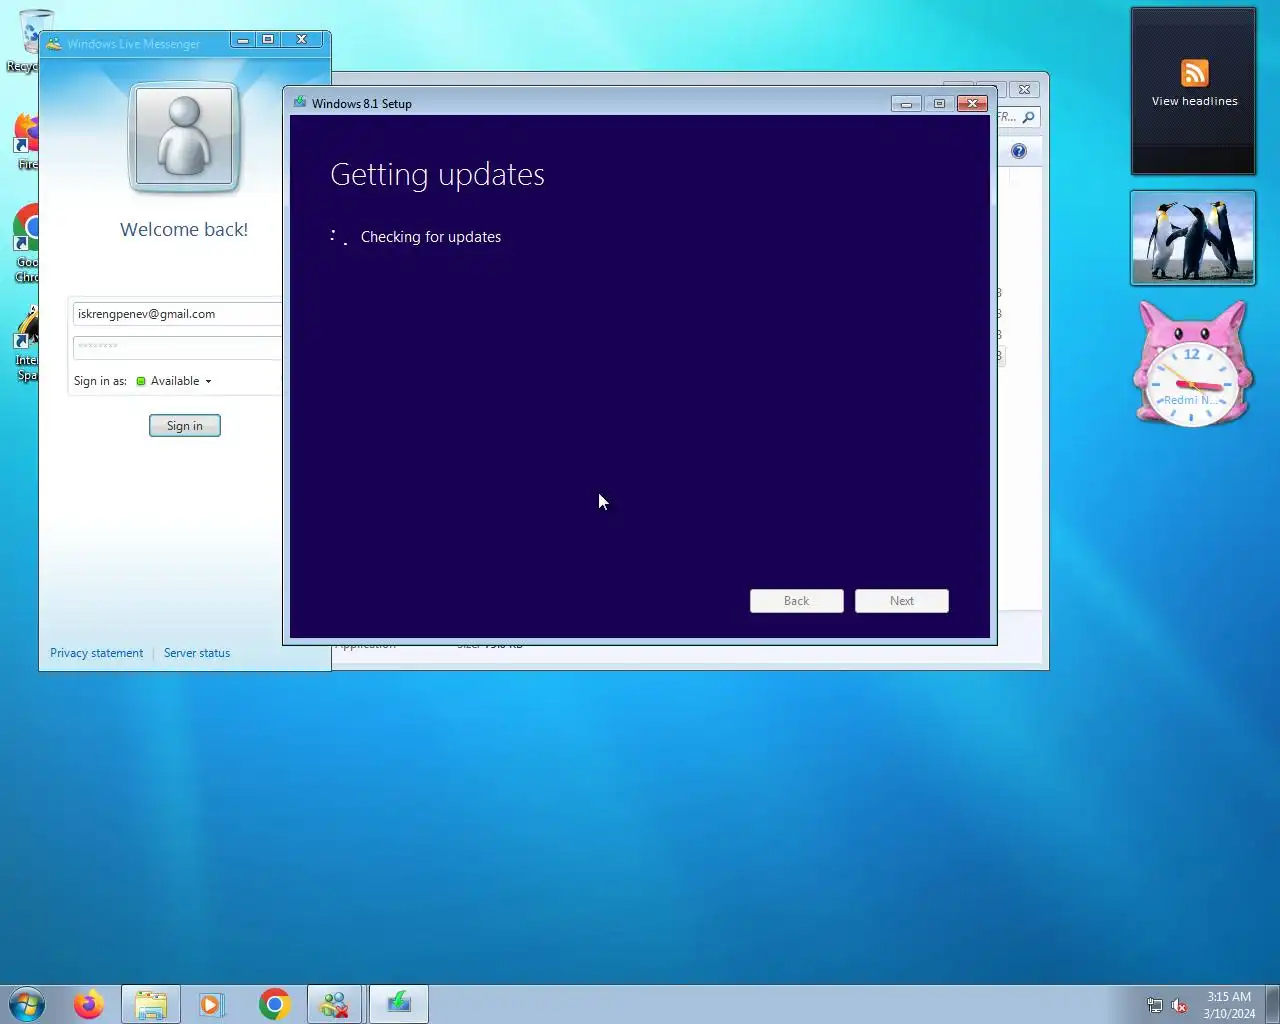Click the Show desktop strip
1280x1024 pixels.
click(1272, 1004)
